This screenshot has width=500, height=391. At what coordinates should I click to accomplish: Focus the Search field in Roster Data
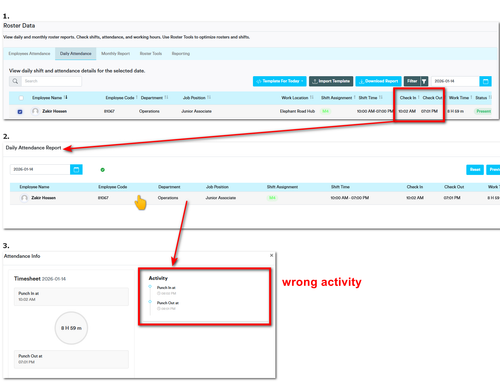point(51,81)
